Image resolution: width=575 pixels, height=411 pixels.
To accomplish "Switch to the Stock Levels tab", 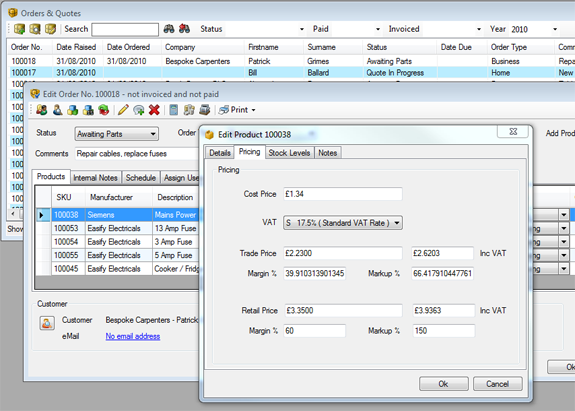I will pos(289,153).
